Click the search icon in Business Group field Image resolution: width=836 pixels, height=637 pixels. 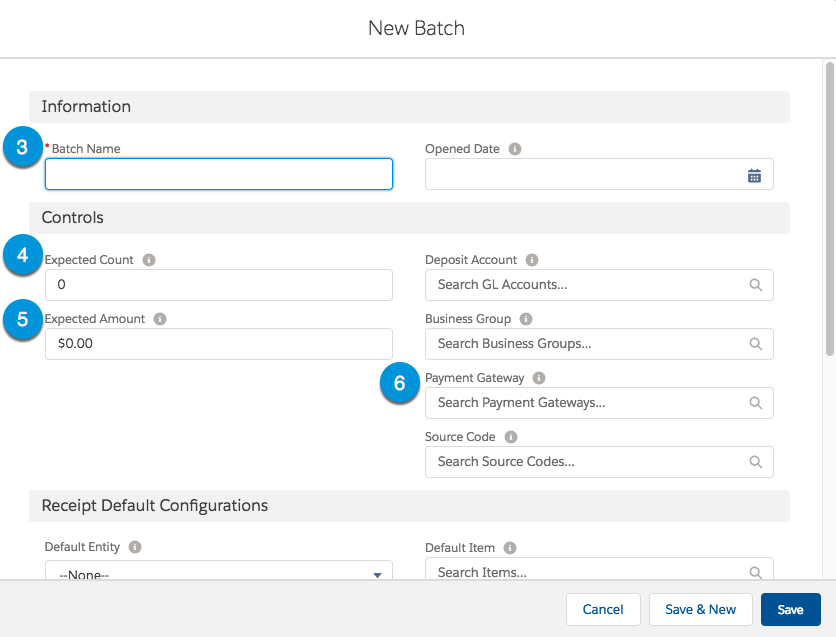coord(756,343)
